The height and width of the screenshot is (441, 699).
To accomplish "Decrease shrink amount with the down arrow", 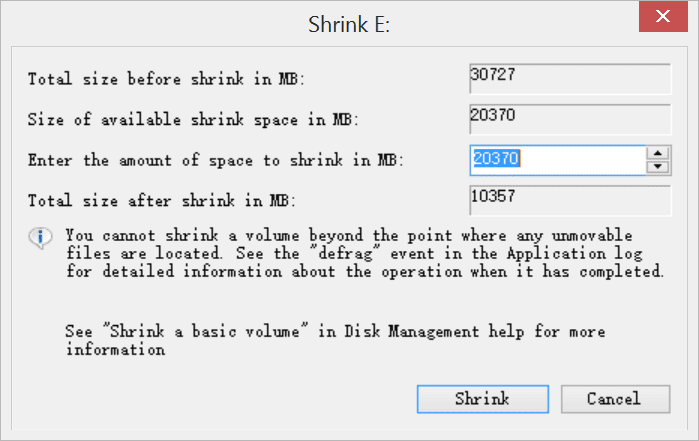I will coord(658,167).
